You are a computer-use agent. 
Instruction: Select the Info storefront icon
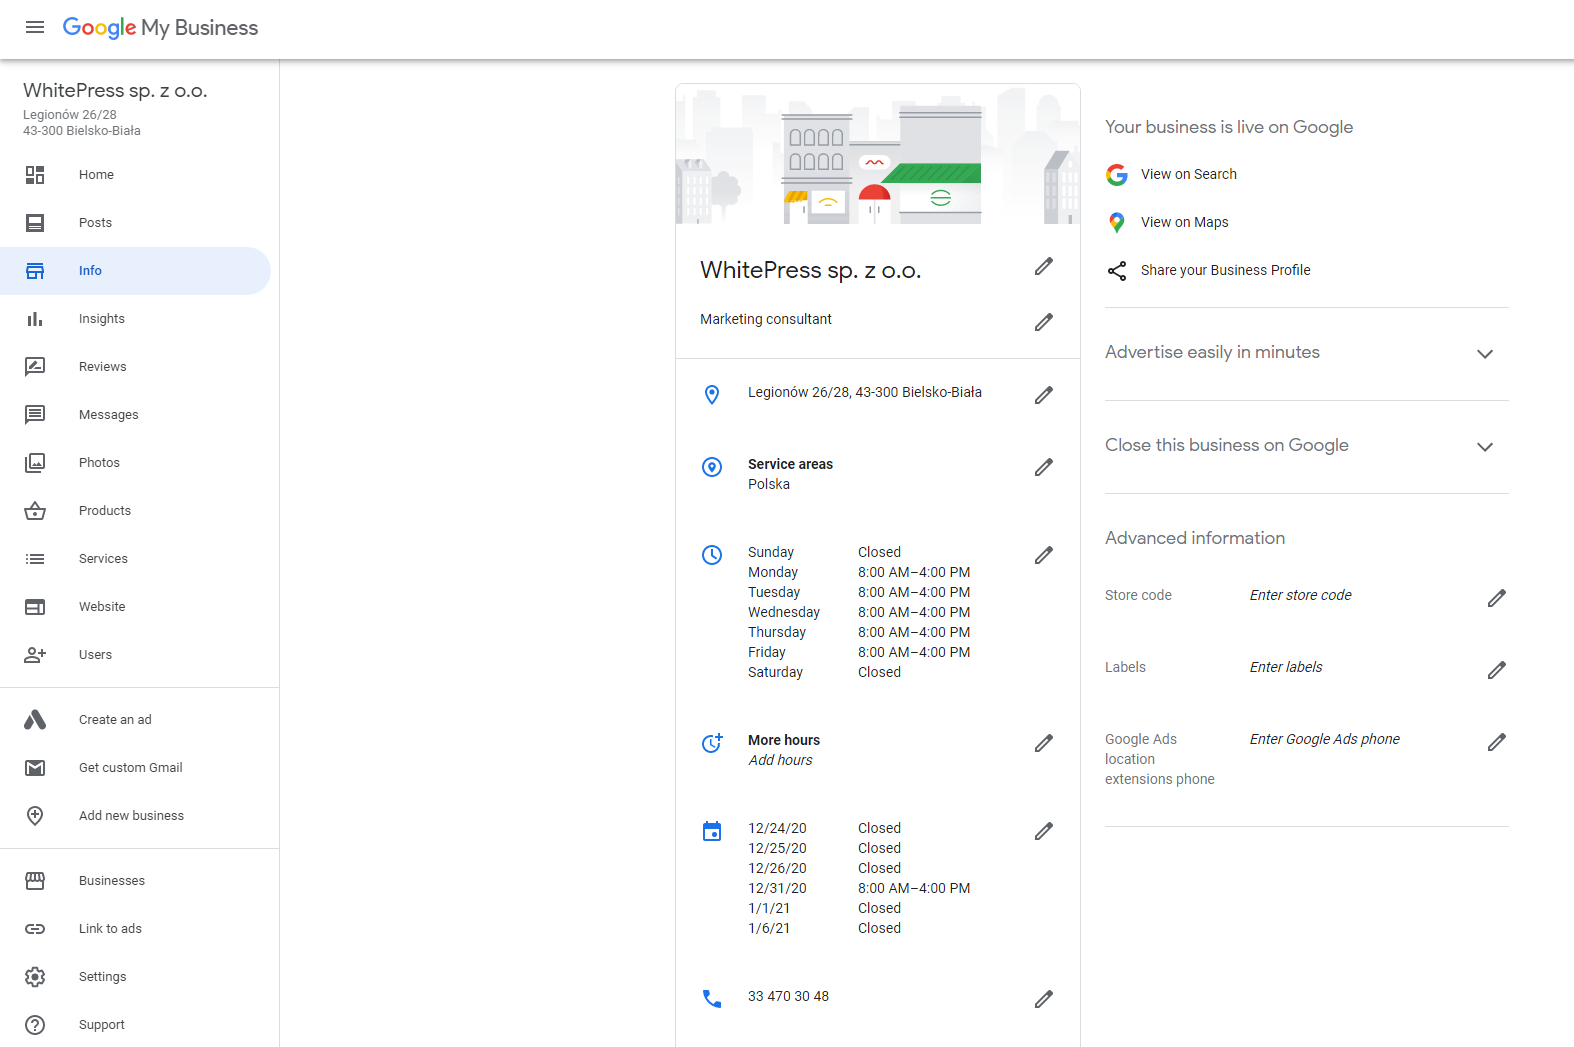pos(35,271)
